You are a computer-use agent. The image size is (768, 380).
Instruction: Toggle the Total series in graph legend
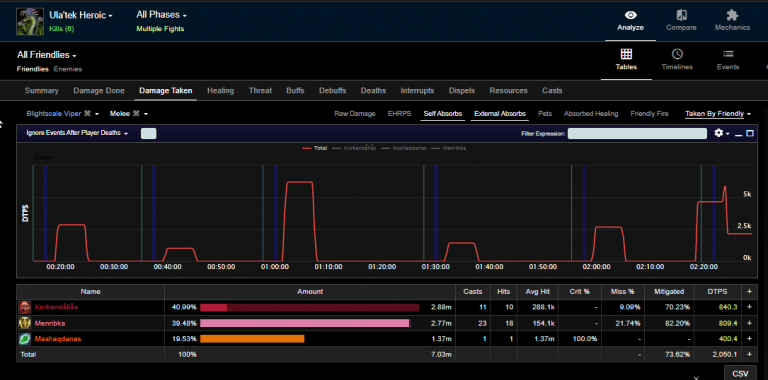314,148
